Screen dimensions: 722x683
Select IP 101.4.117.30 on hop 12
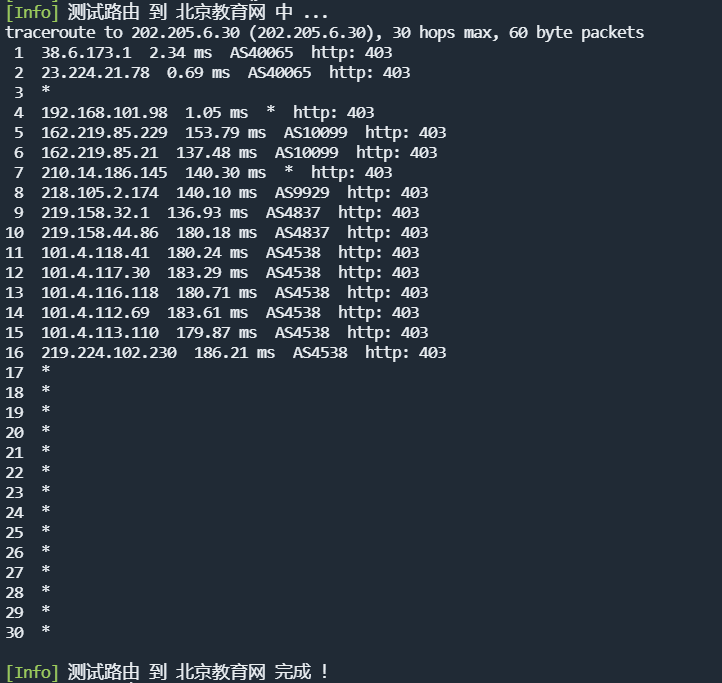(x=95, y=273)
